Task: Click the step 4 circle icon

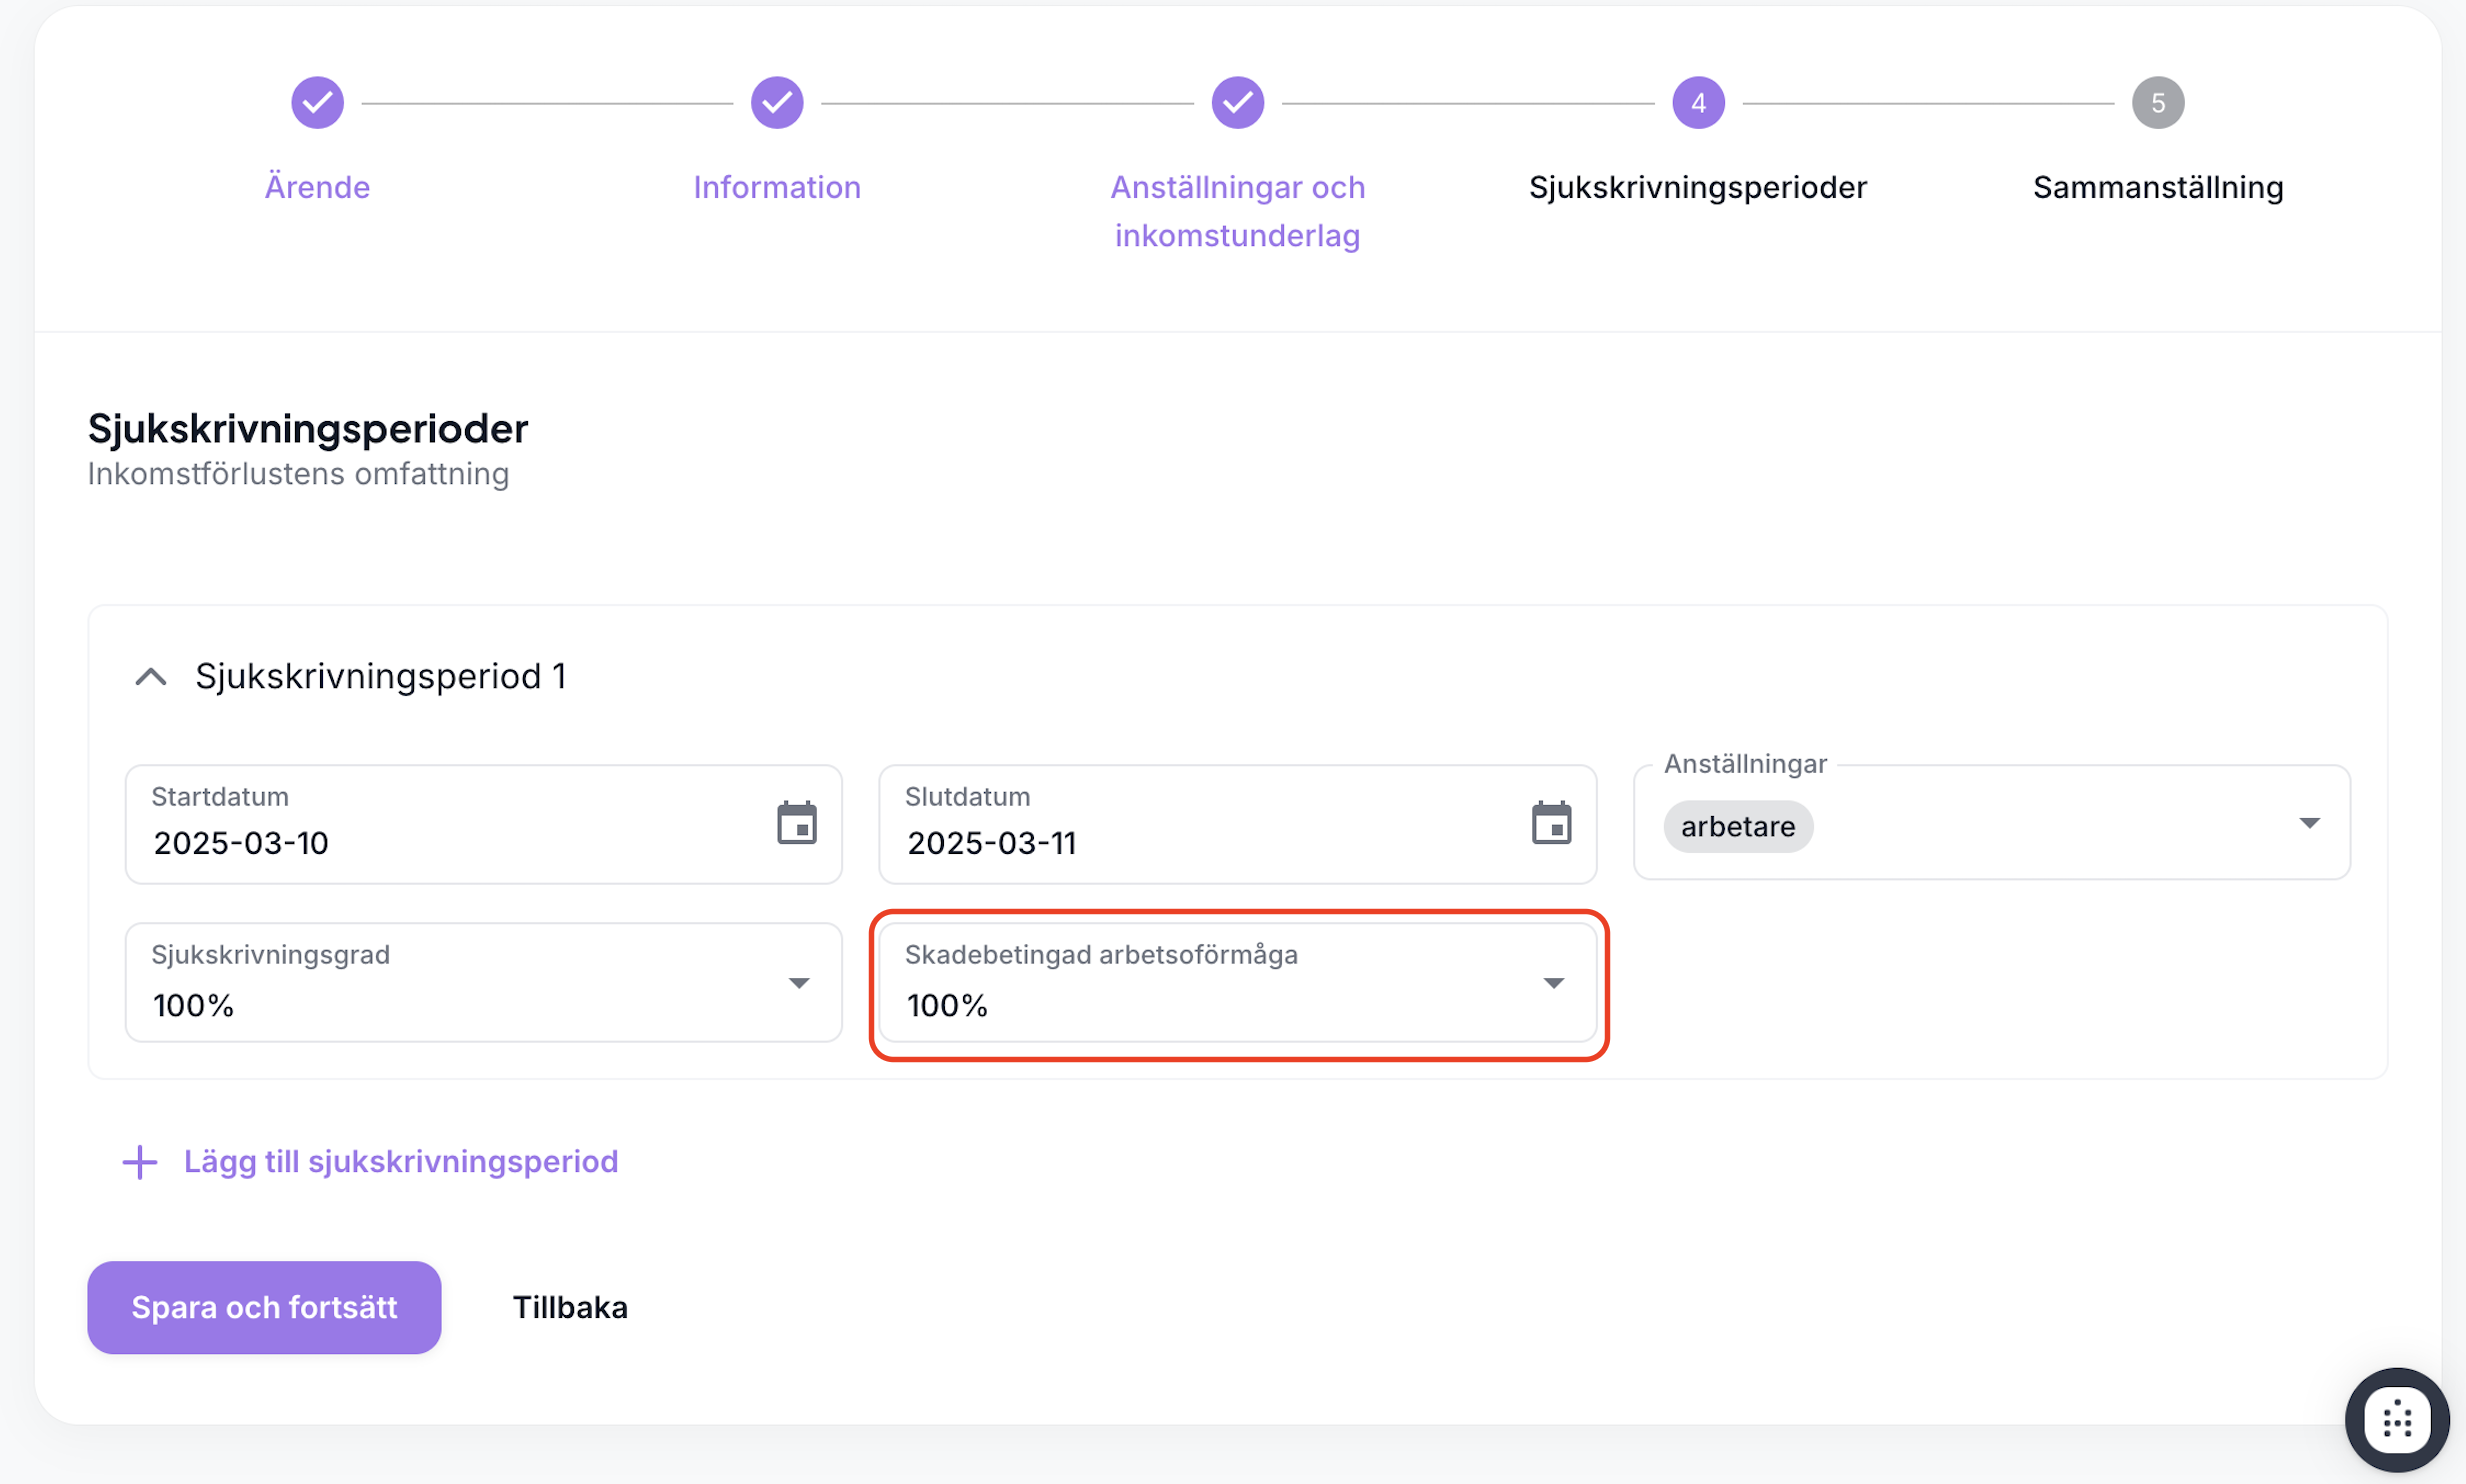Action: [x=1697, y=103]
